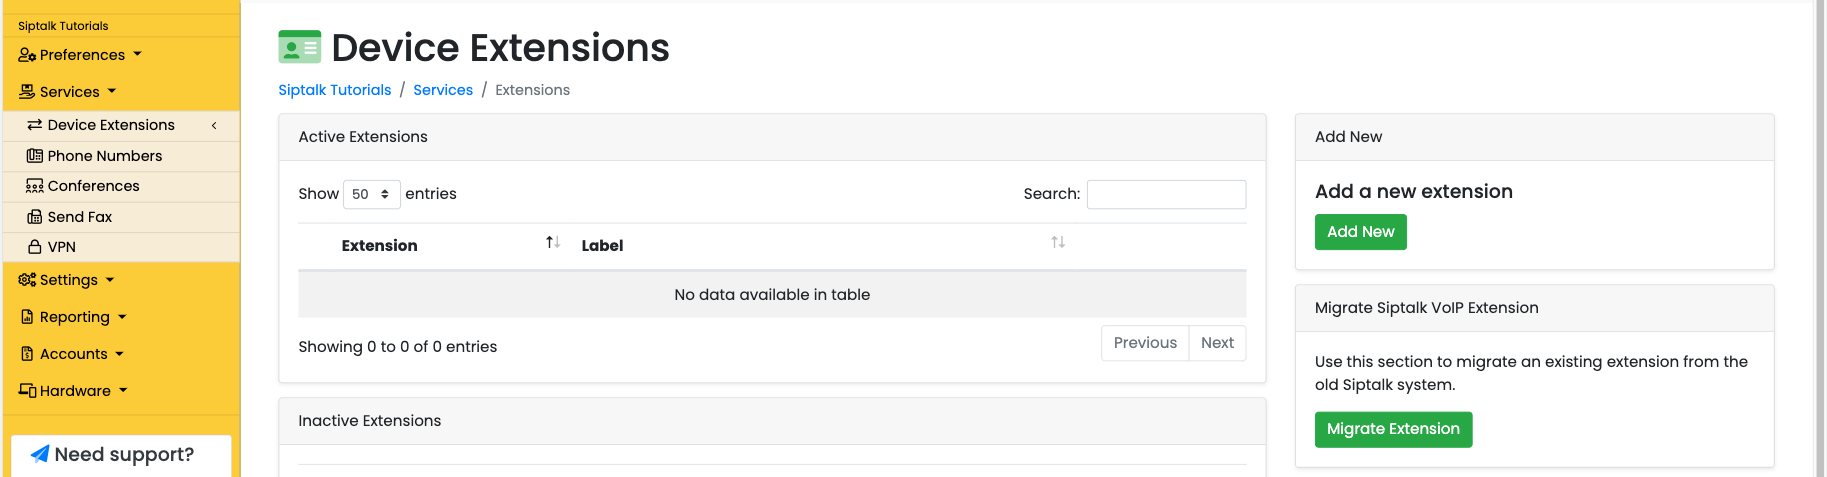Screen dimensions: 1827x477
Task: Open the Show 50 entries dropdown
Action: [372, 194]
